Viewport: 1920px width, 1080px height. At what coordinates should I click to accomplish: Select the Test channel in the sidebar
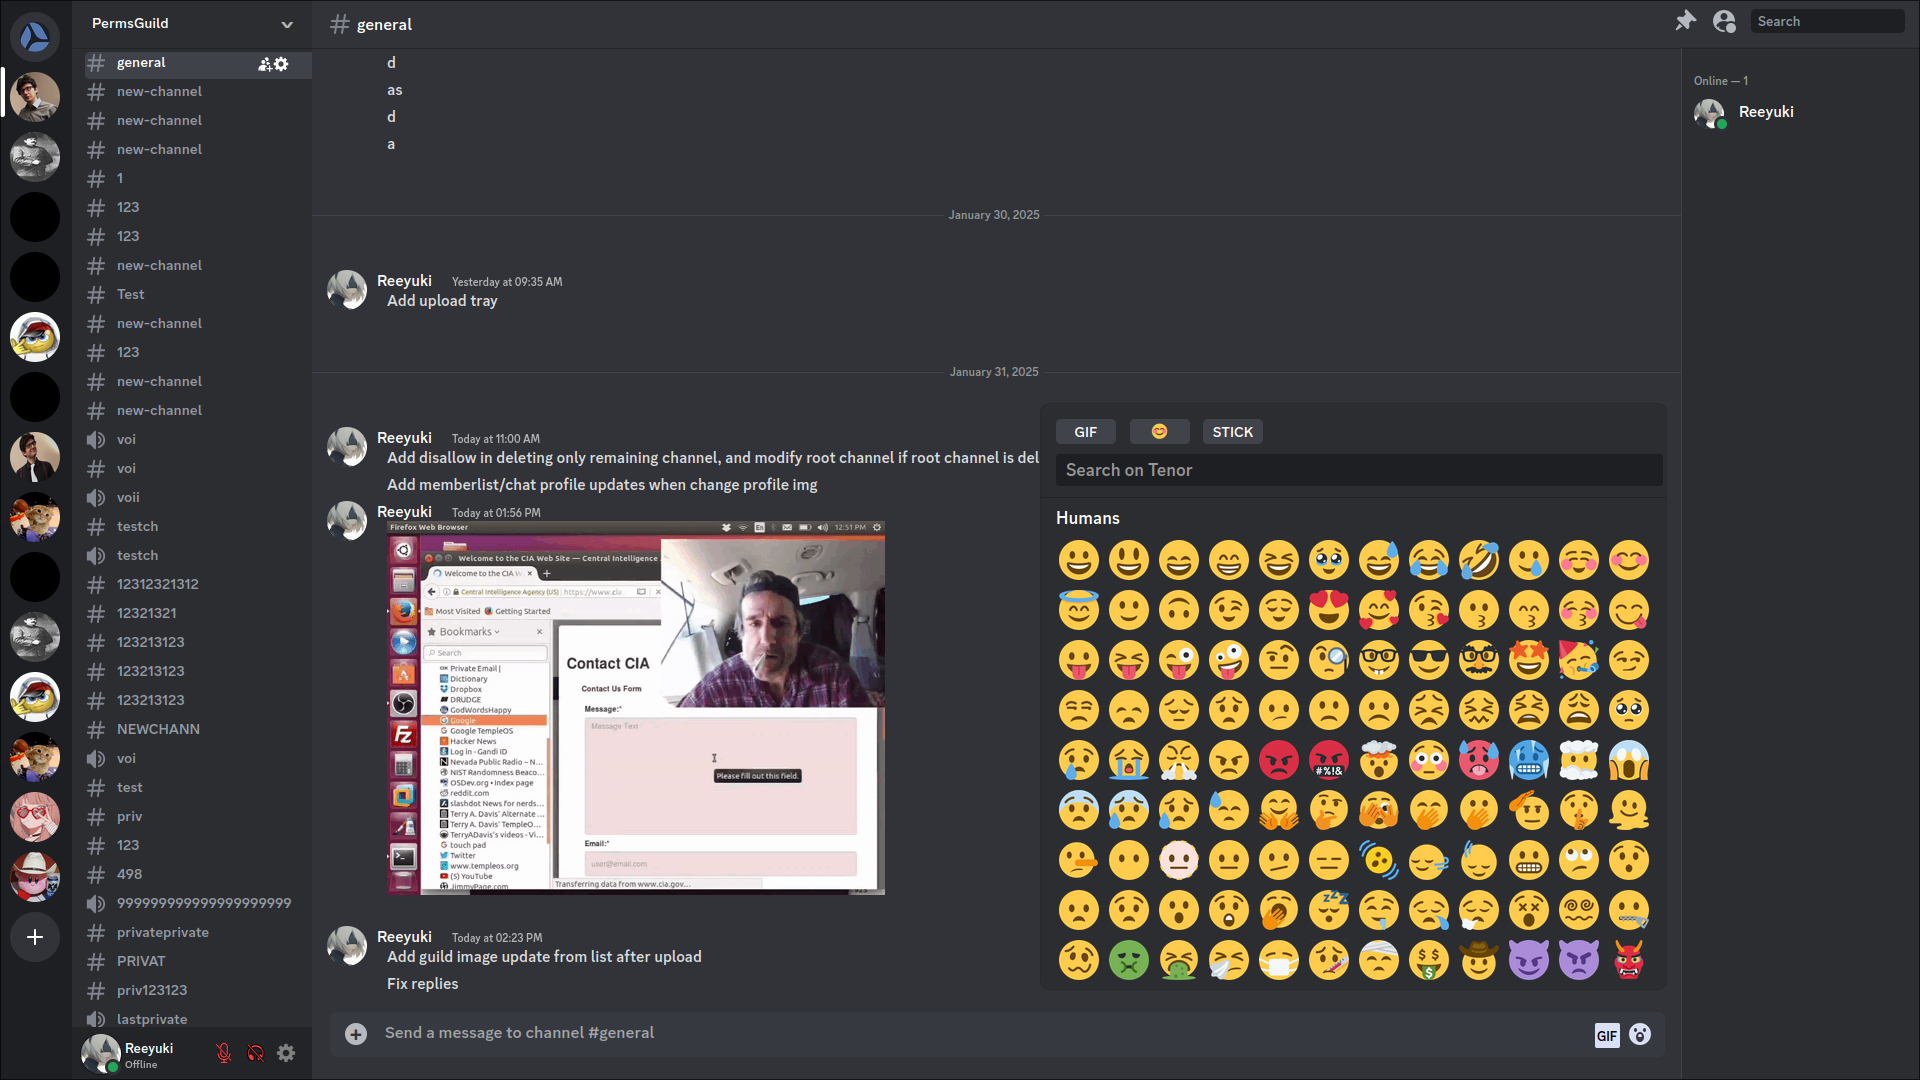131,294
